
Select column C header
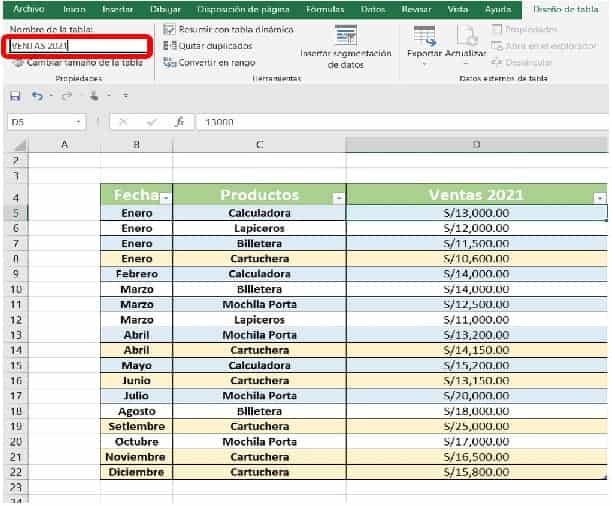[x=259, y=145]
